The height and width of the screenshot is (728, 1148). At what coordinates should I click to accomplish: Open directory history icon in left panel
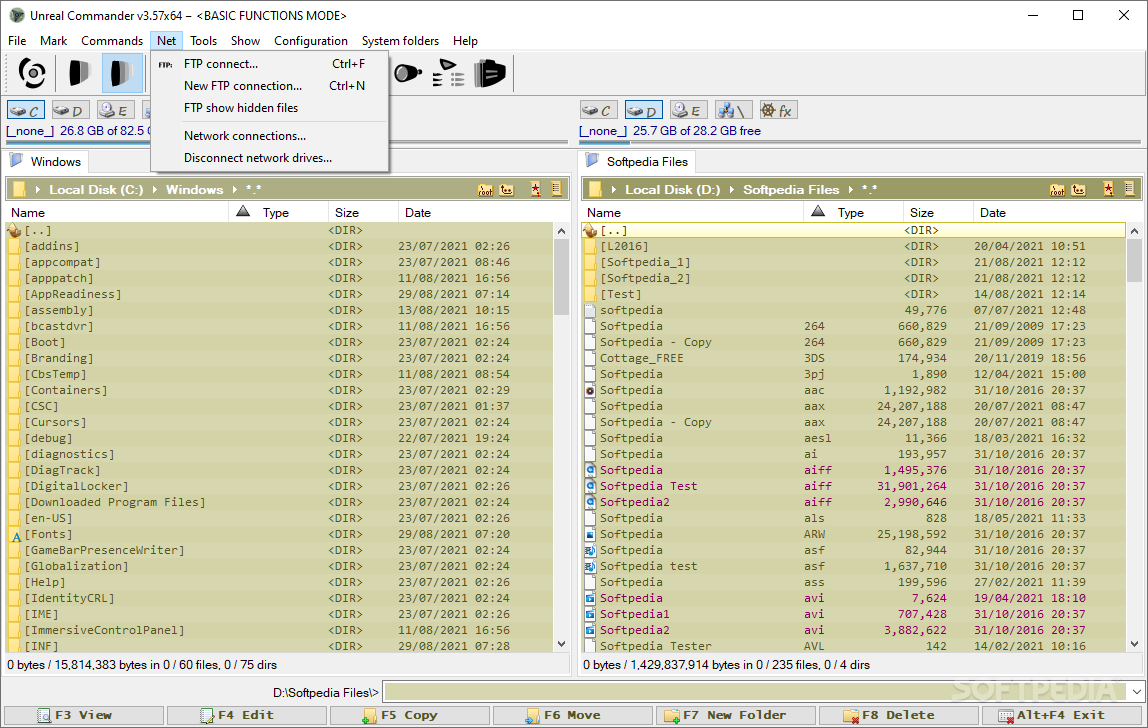(x=556, y=189)
